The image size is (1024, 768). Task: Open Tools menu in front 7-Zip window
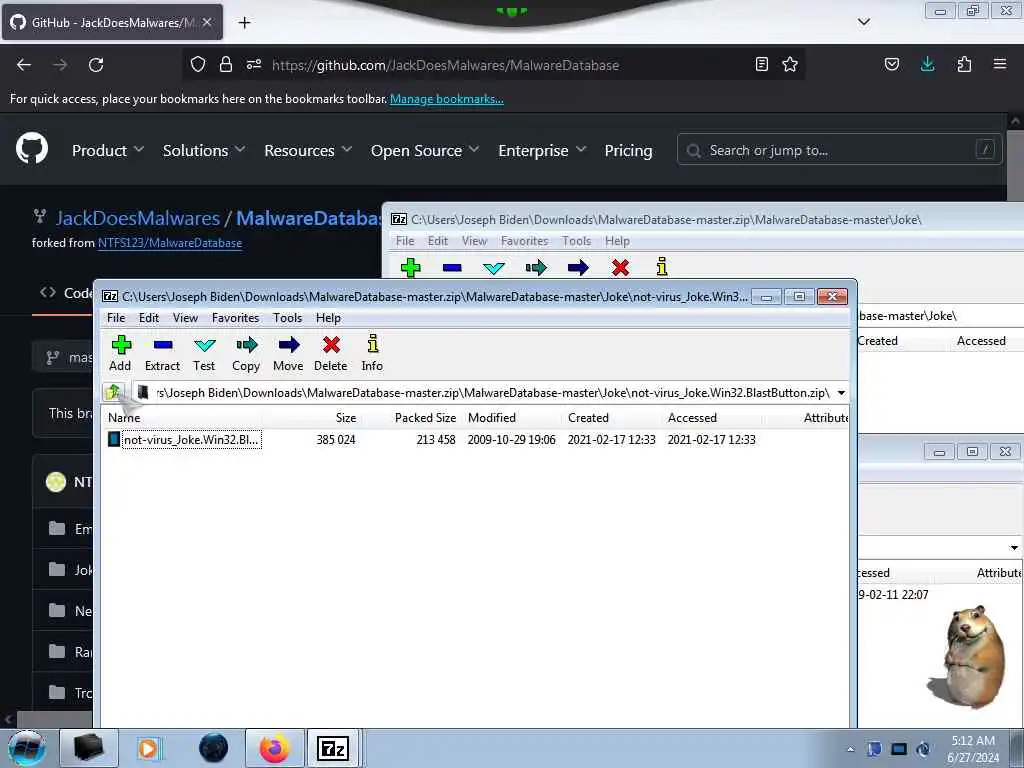pyautogui.click(x=287, y=318)
